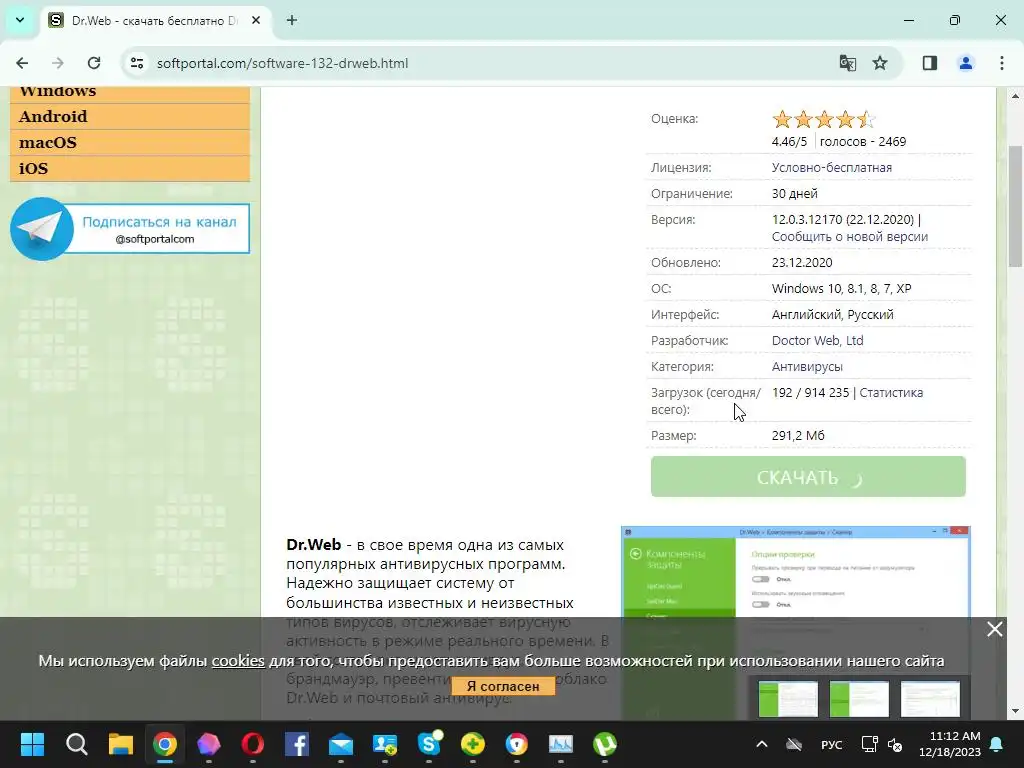Click 'Сообщить о новой версии' link
Screen dimensions: 1024x768
850,236
